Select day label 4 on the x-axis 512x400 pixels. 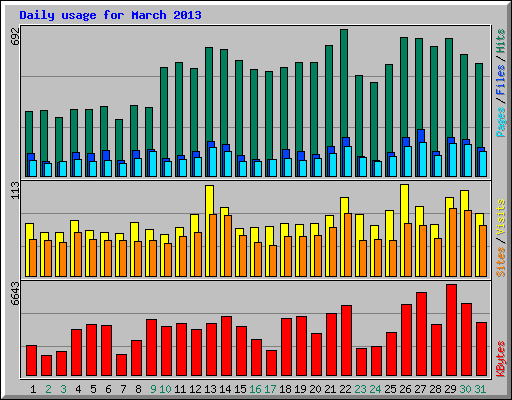click(x=78, y=389)
